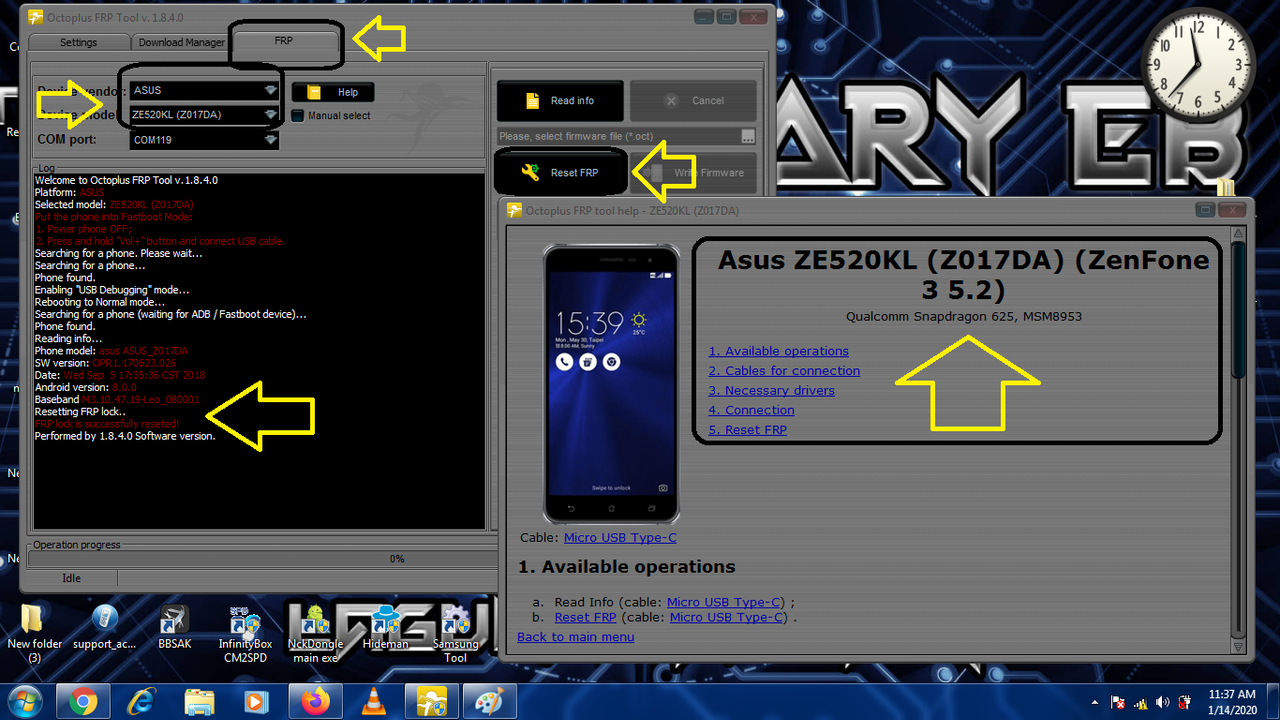Open Google Chrome from the taskbar
This screenshot has width=1280, height=720.
pos(84,702)
